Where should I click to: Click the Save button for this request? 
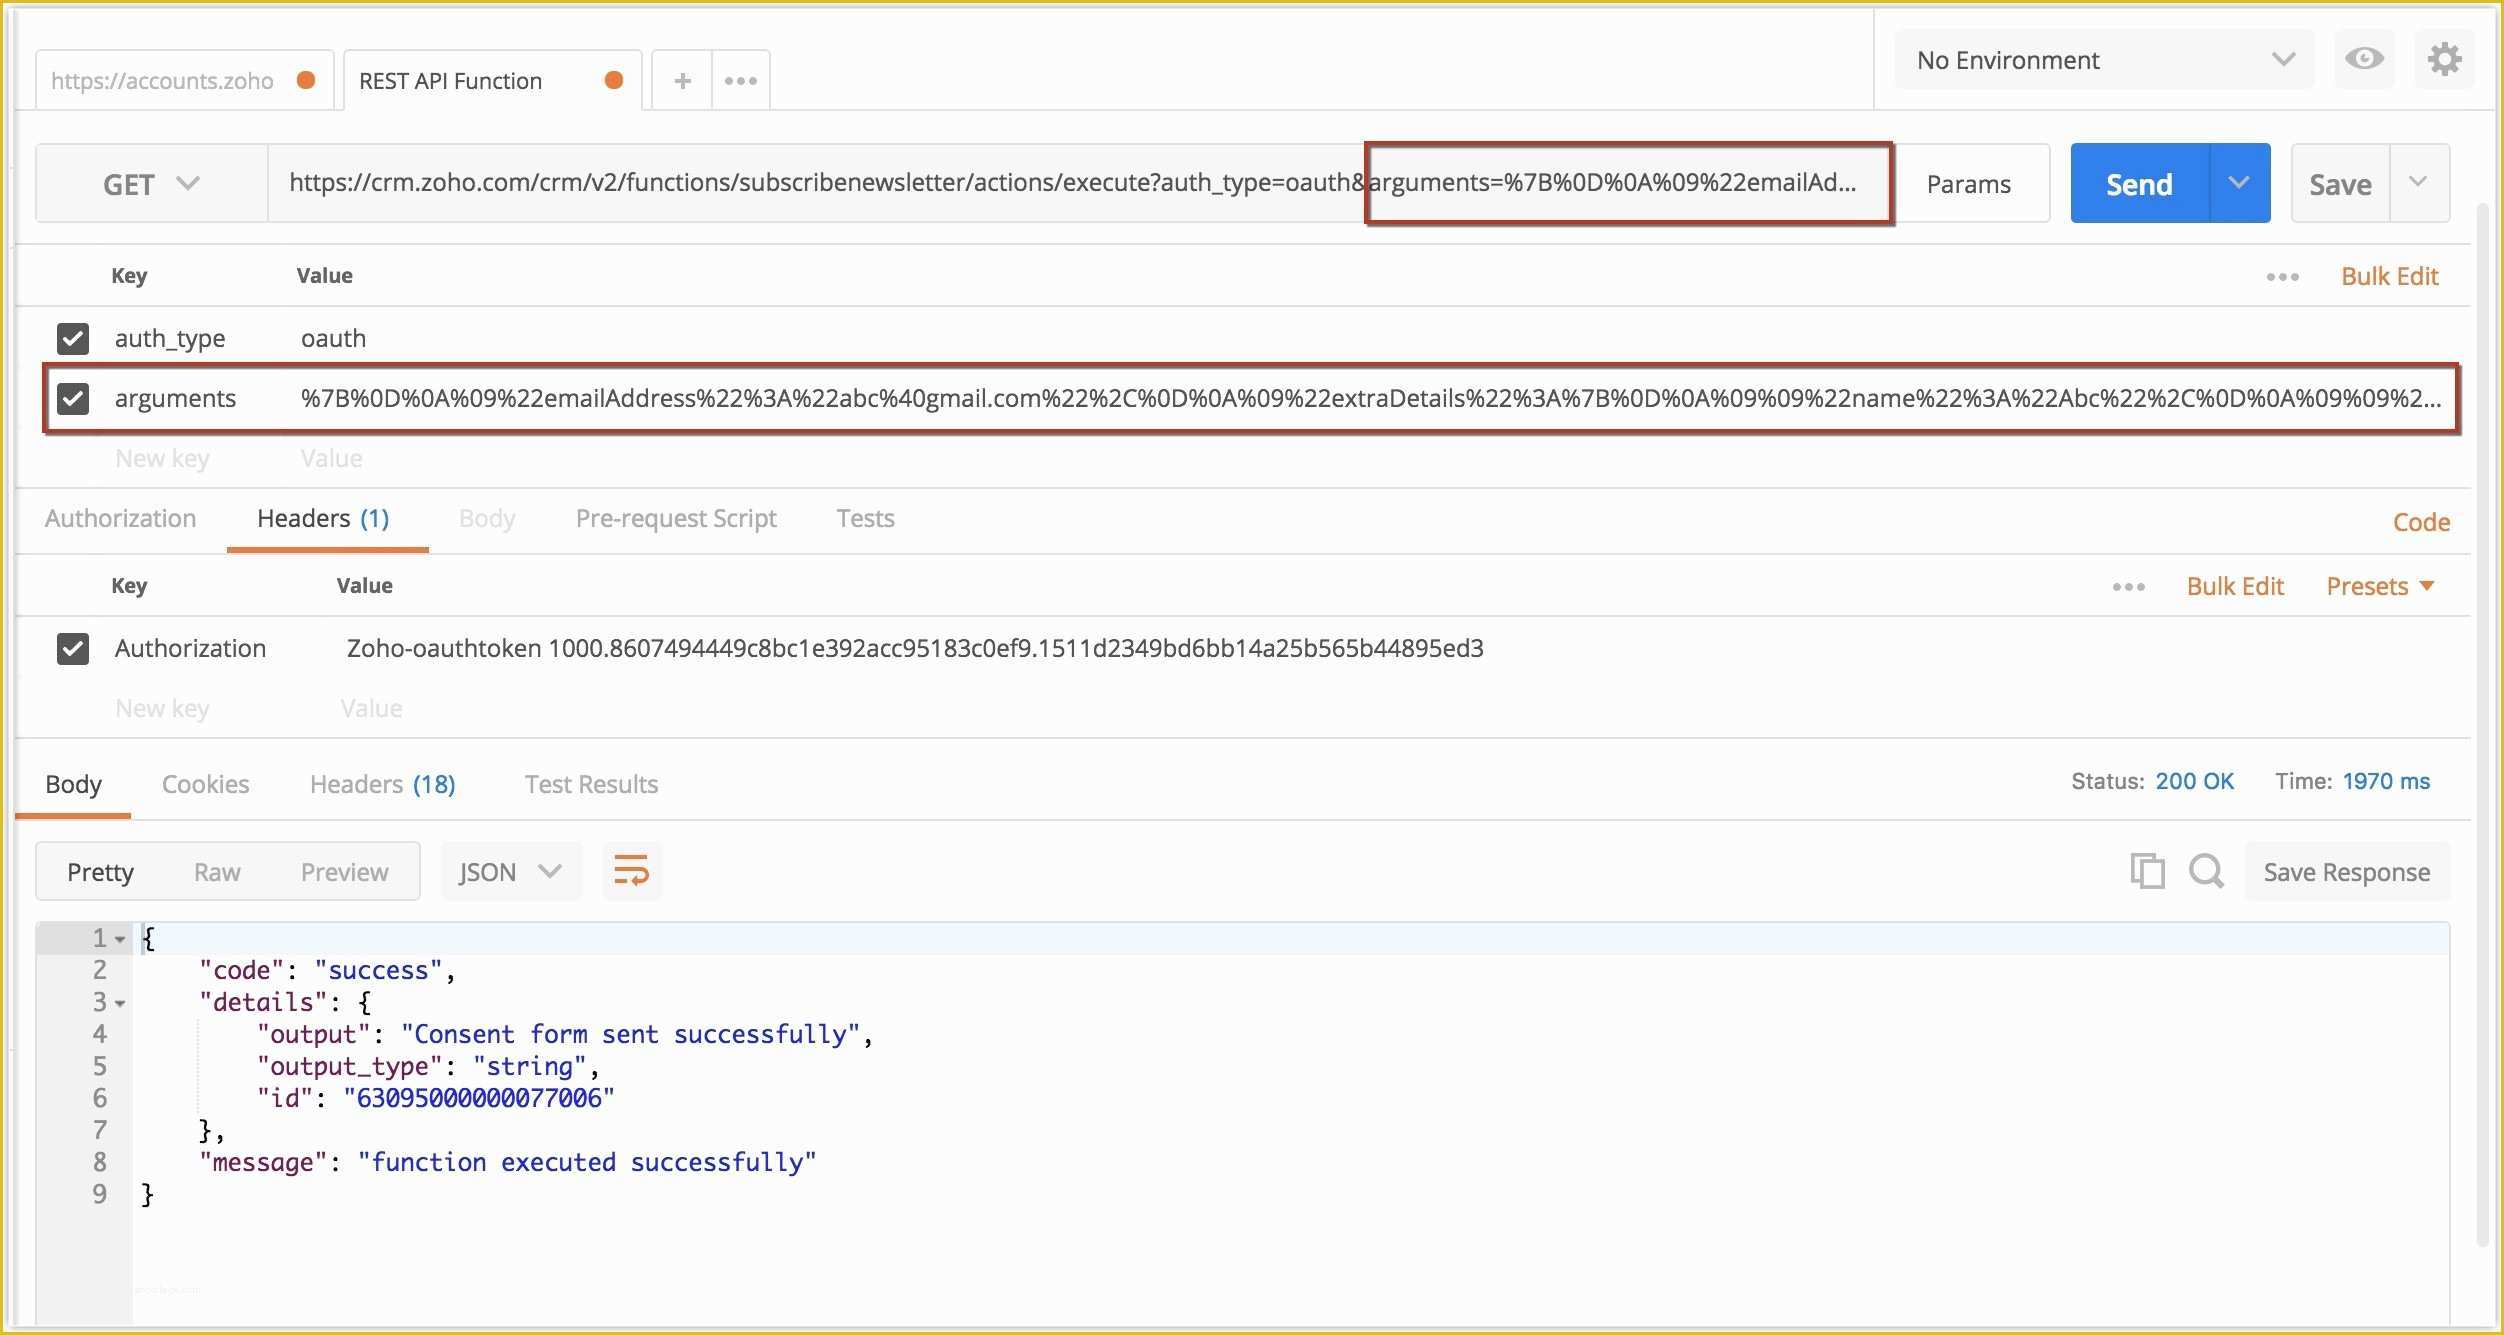tap(2340, 182)
